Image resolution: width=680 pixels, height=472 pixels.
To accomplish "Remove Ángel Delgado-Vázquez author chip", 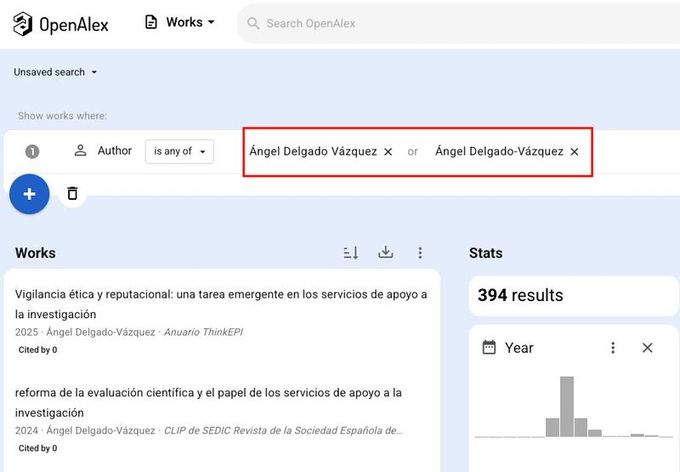I will 574,152.
